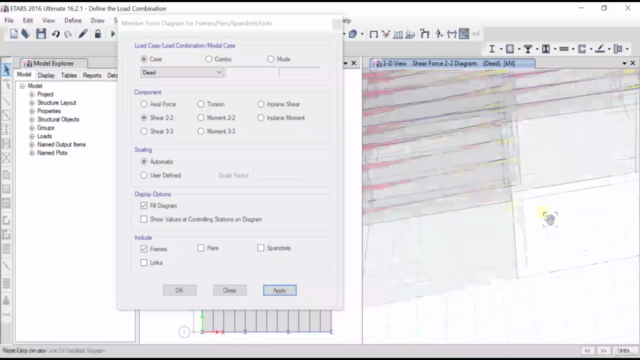Expand the Named Output Items node
640x360 pixels.
(x=31, y=144)
